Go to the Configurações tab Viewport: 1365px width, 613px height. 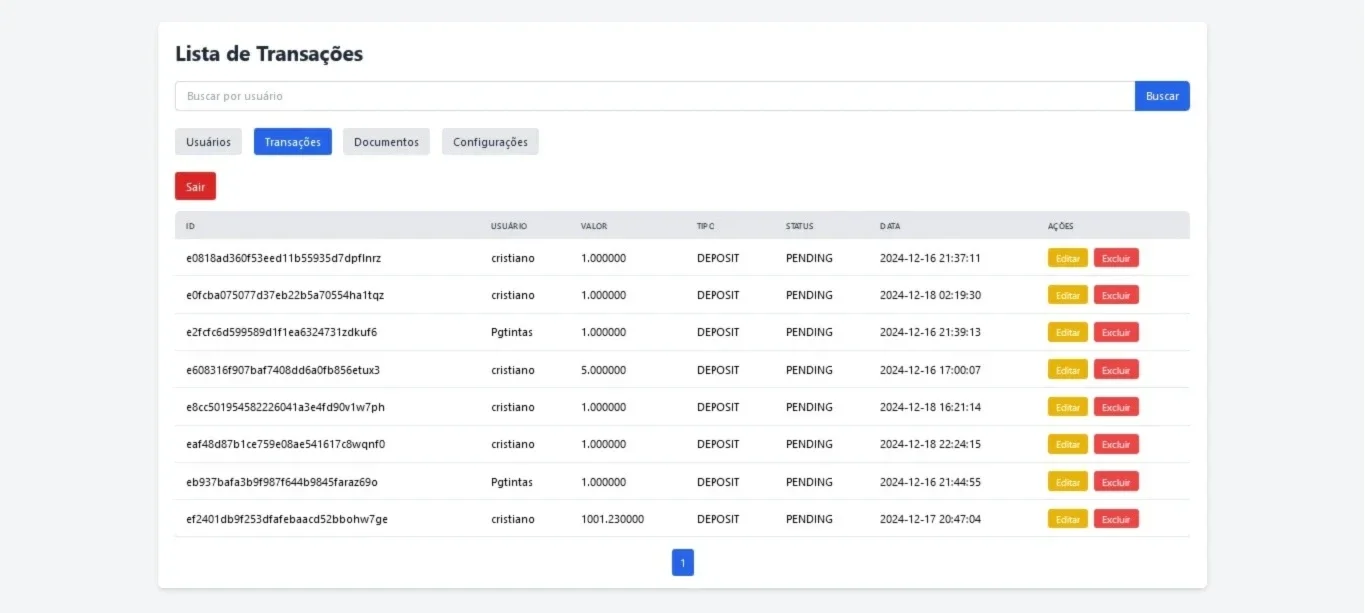[490, 142]
